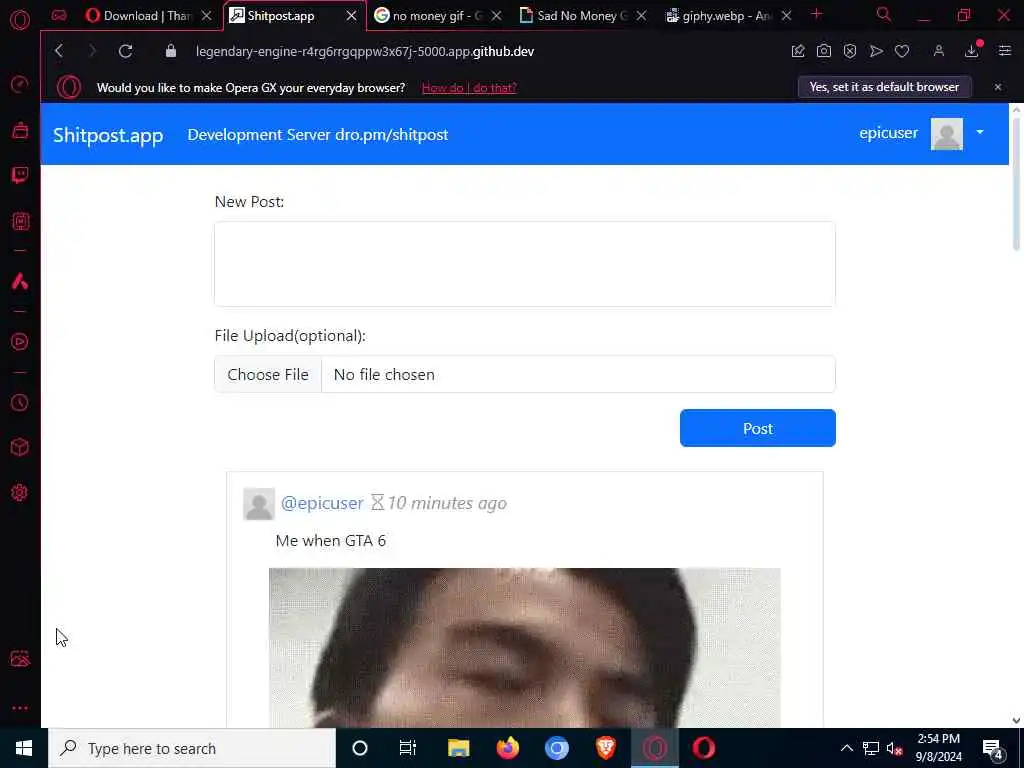This screenshot has width=1024, height=768.
Task: Click the Windows taskbar search box
Action: [192, 748]
